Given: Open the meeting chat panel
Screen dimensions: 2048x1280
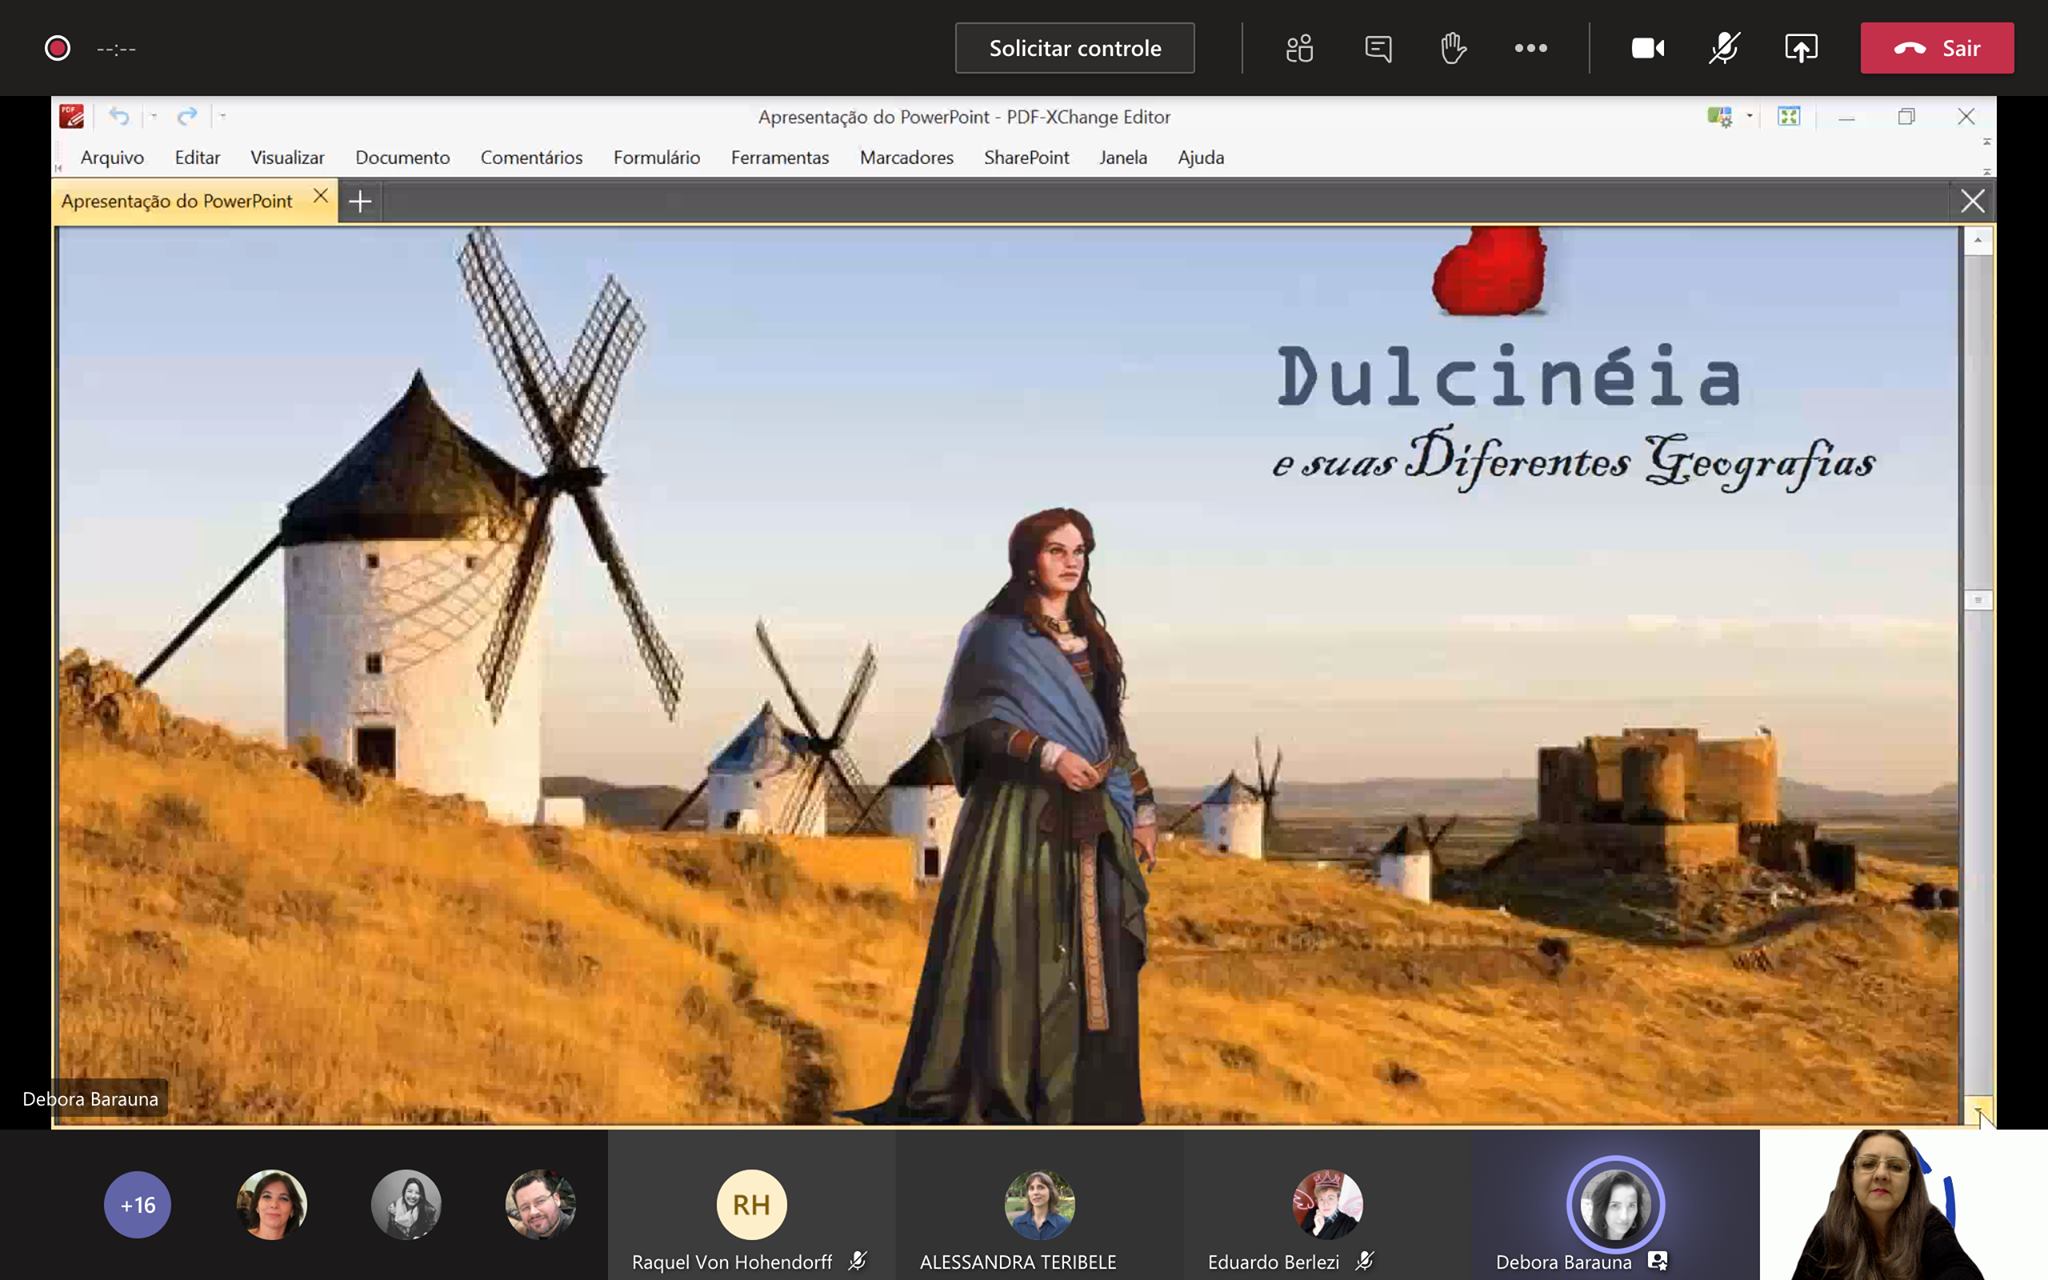Looking at the screenshot, I should (x=1378, y=48).
